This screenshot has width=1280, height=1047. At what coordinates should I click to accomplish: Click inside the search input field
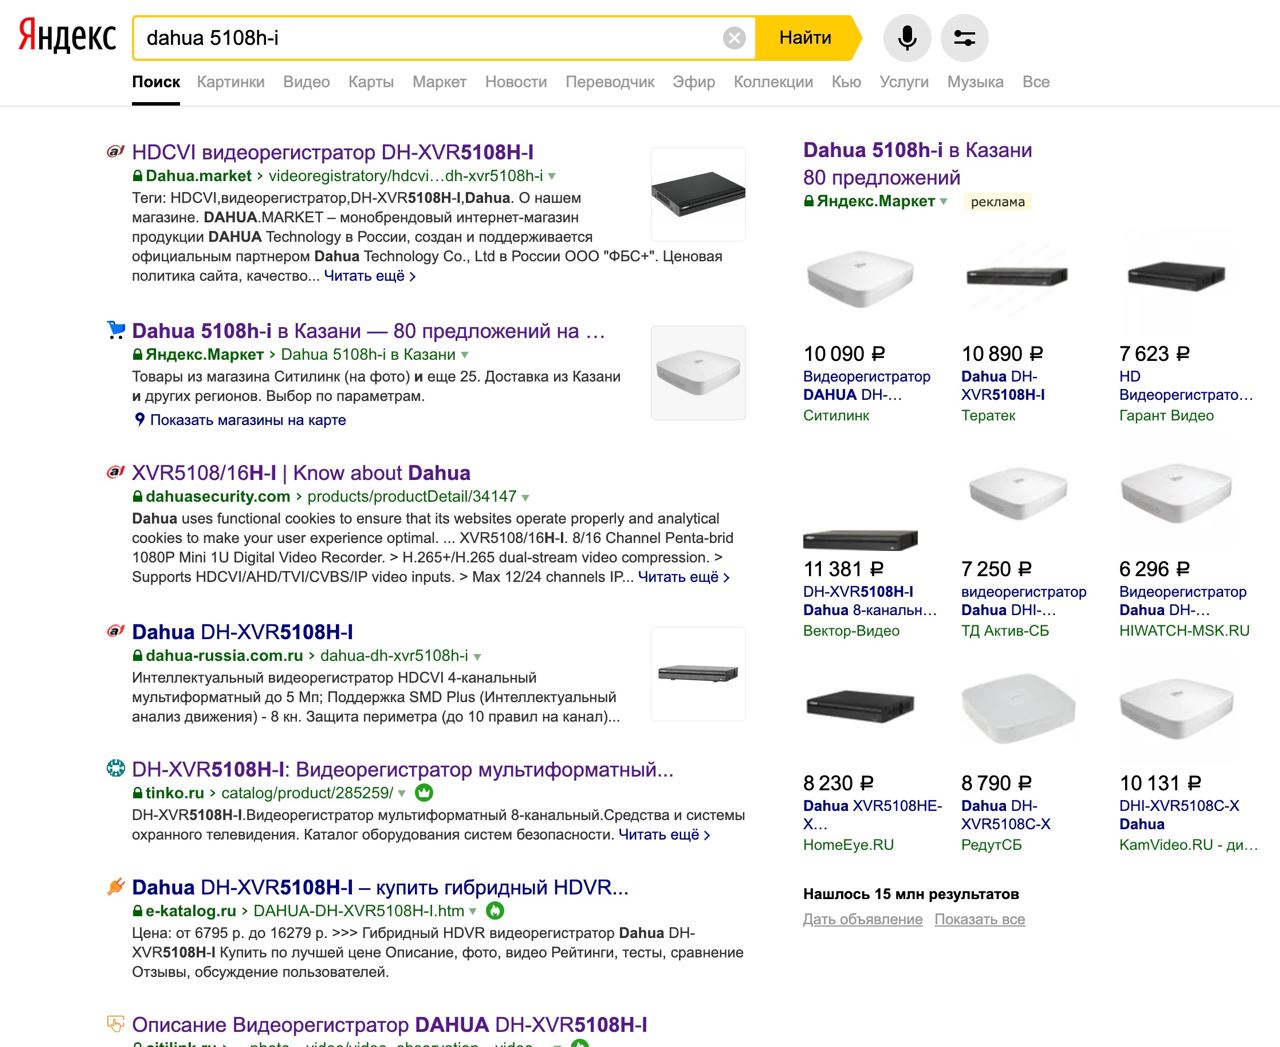(430, 38)
